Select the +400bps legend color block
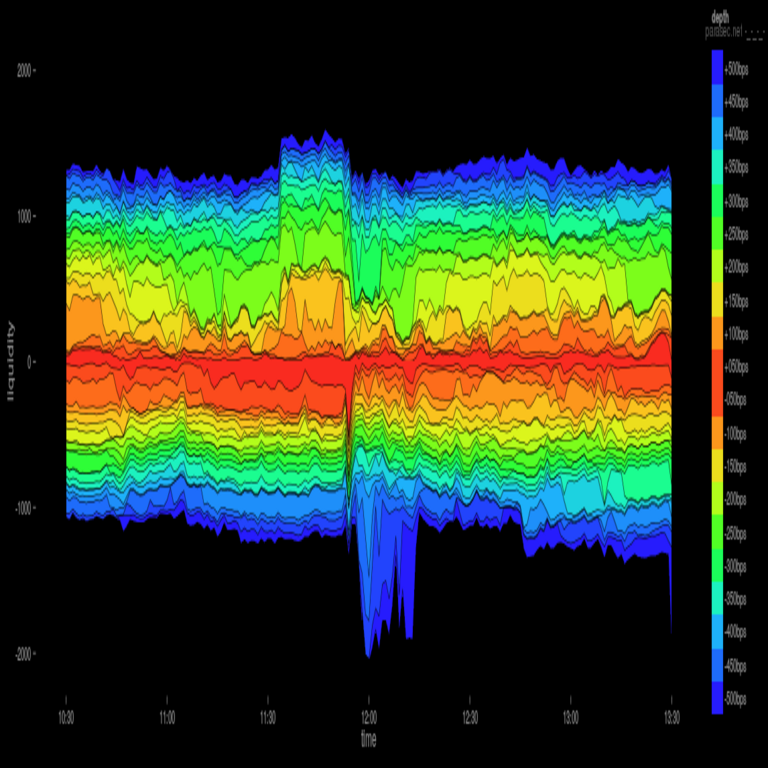This screenshot has height=768, width=768. [717, 133]
